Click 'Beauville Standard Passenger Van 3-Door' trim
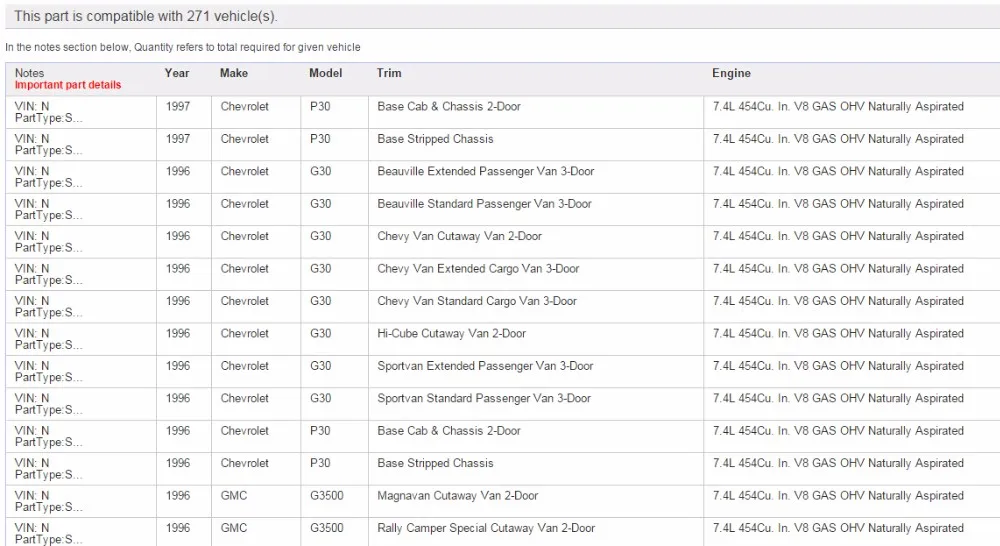This screenshot has width=1000, height=546. 484,204
